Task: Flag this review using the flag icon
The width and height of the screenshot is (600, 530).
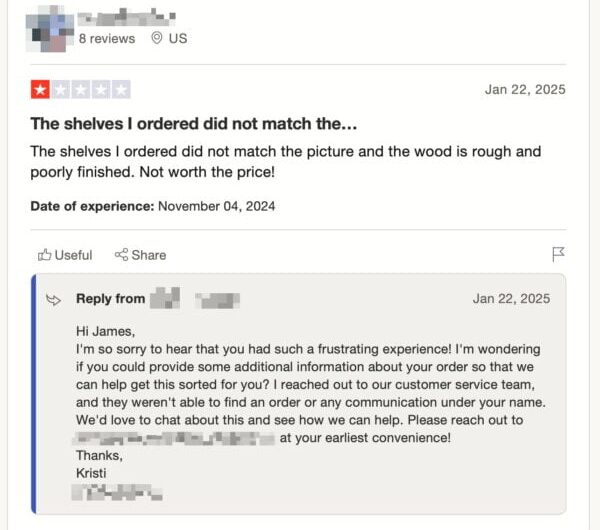Action: [559, 255]
